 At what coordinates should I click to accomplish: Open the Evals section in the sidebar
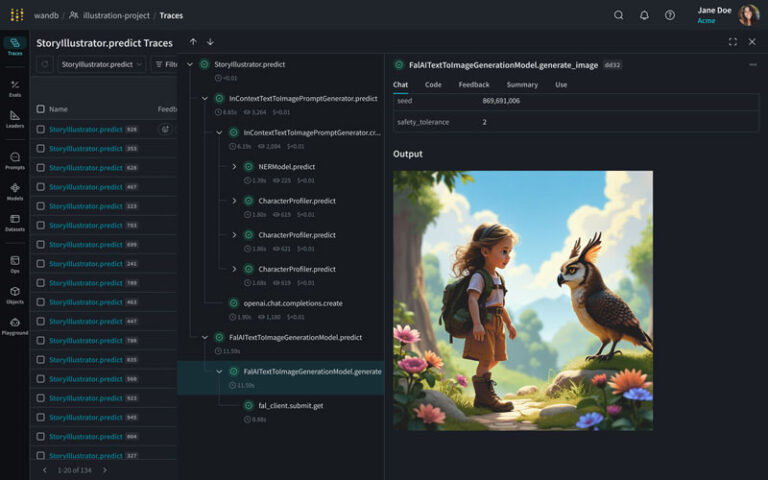tap(15, 88)
